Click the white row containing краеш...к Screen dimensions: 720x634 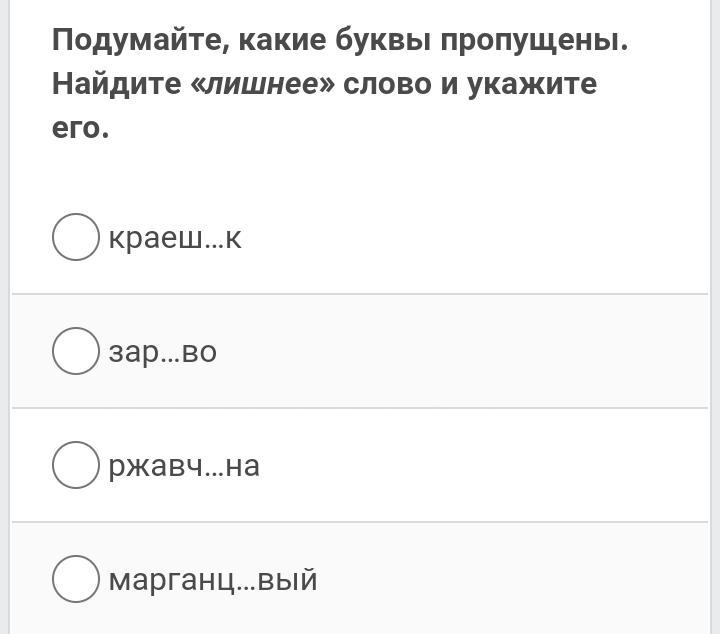click(x=360, y=237)
